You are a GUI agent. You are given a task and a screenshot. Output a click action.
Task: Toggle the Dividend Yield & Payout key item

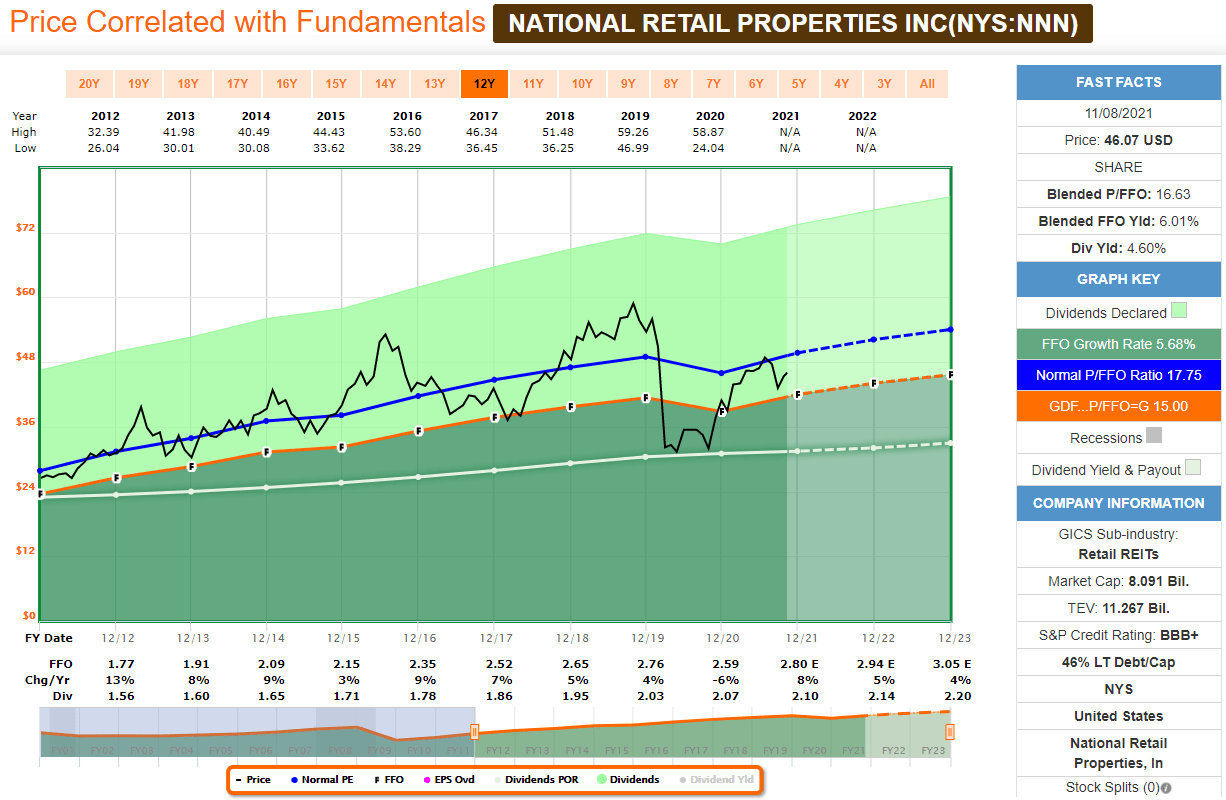[x=1118, y=468]
